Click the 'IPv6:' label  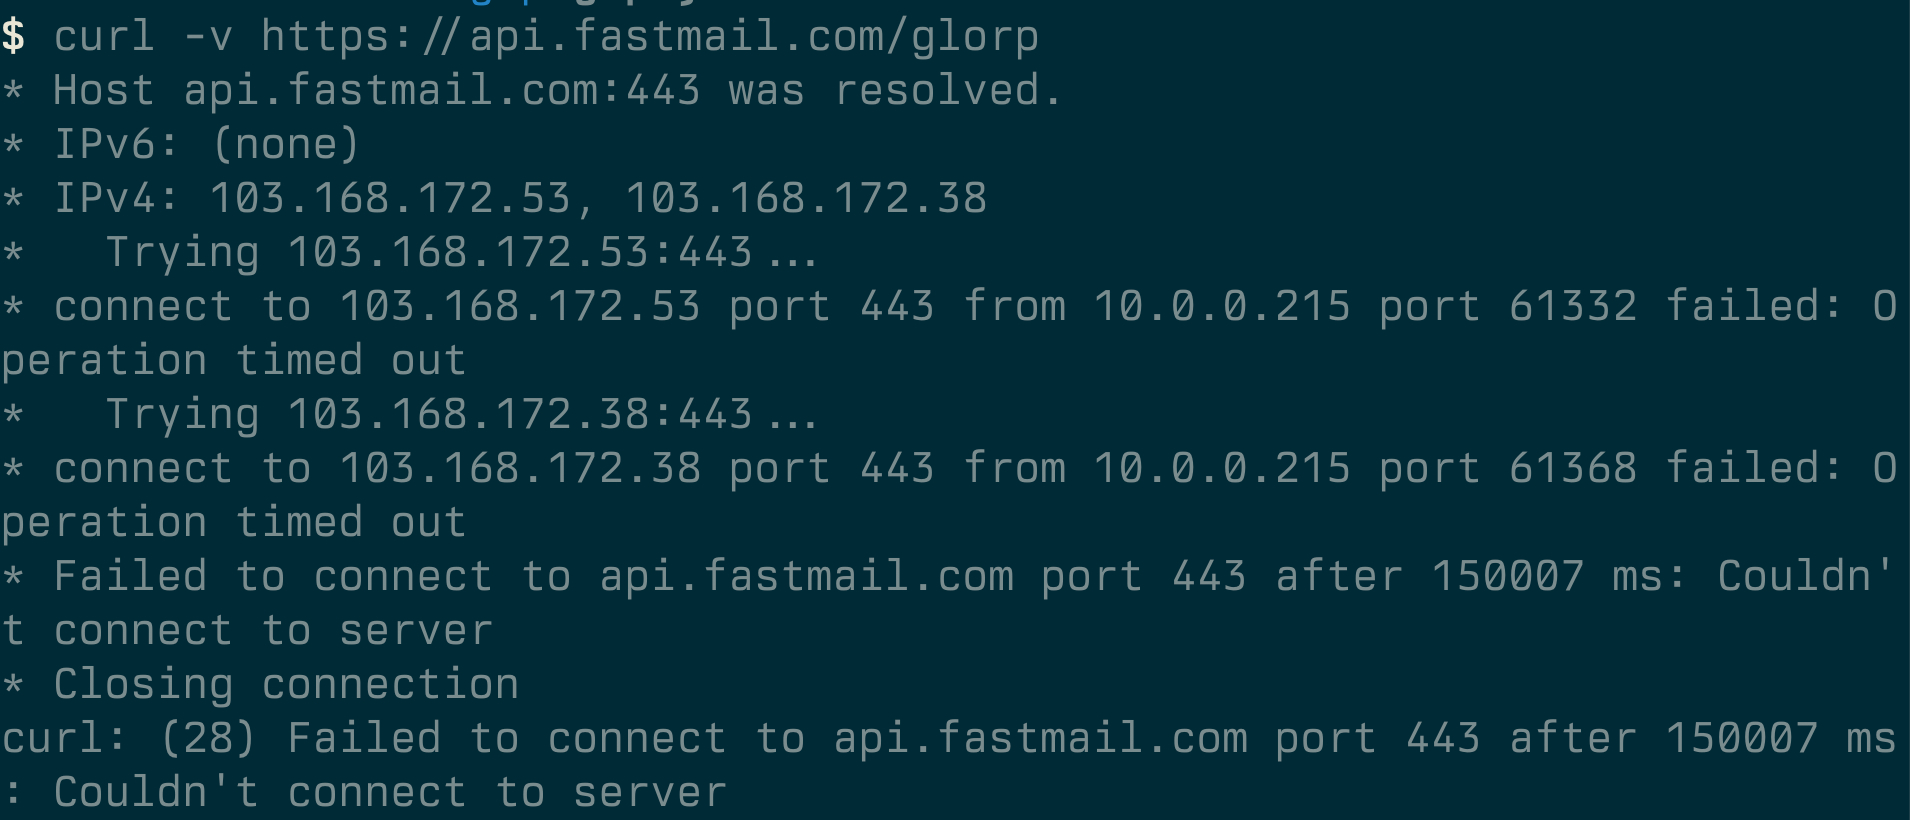(x=117, y=145)
